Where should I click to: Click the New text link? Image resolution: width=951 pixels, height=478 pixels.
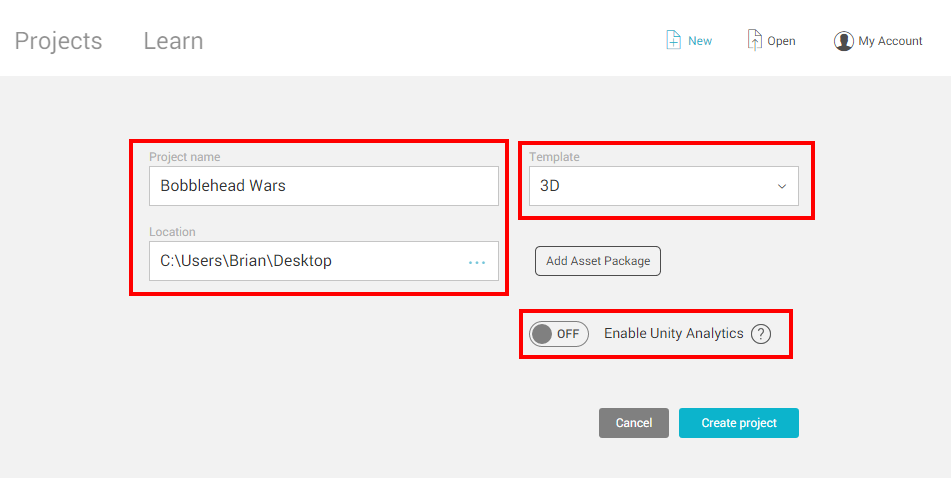pyautogui.click(x=700, y=41)
